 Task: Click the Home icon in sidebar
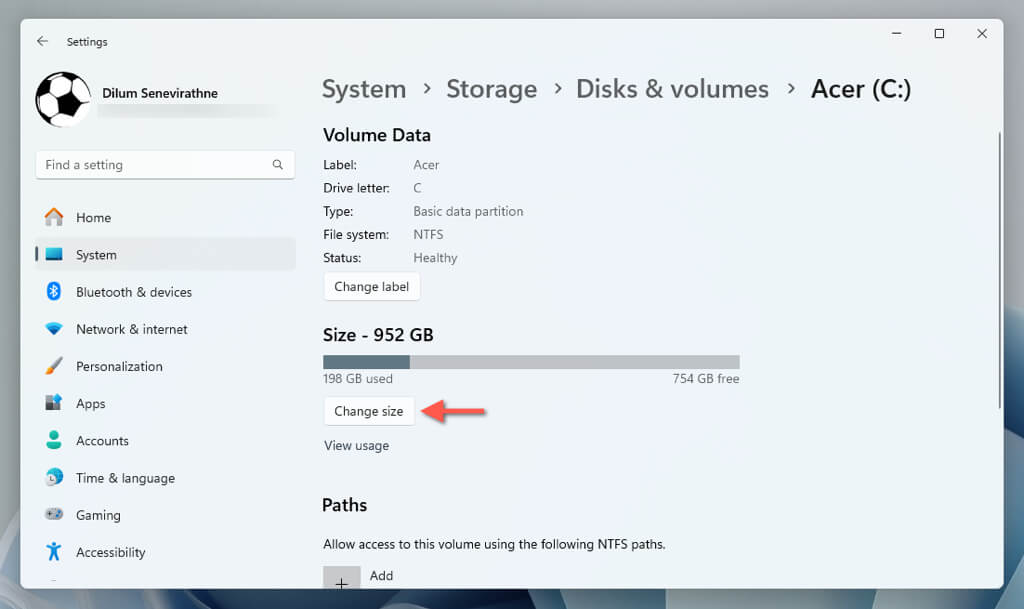54,217
